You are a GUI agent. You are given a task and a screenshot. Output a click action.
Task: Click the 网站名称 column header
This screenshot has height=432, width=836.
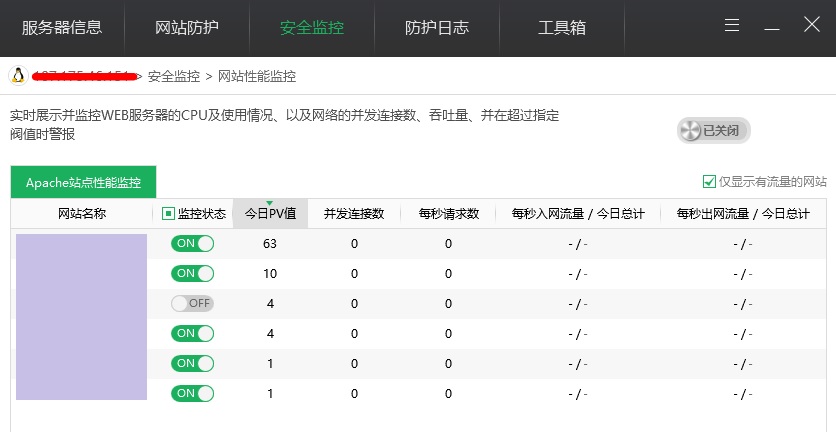(x=82, y=213)
